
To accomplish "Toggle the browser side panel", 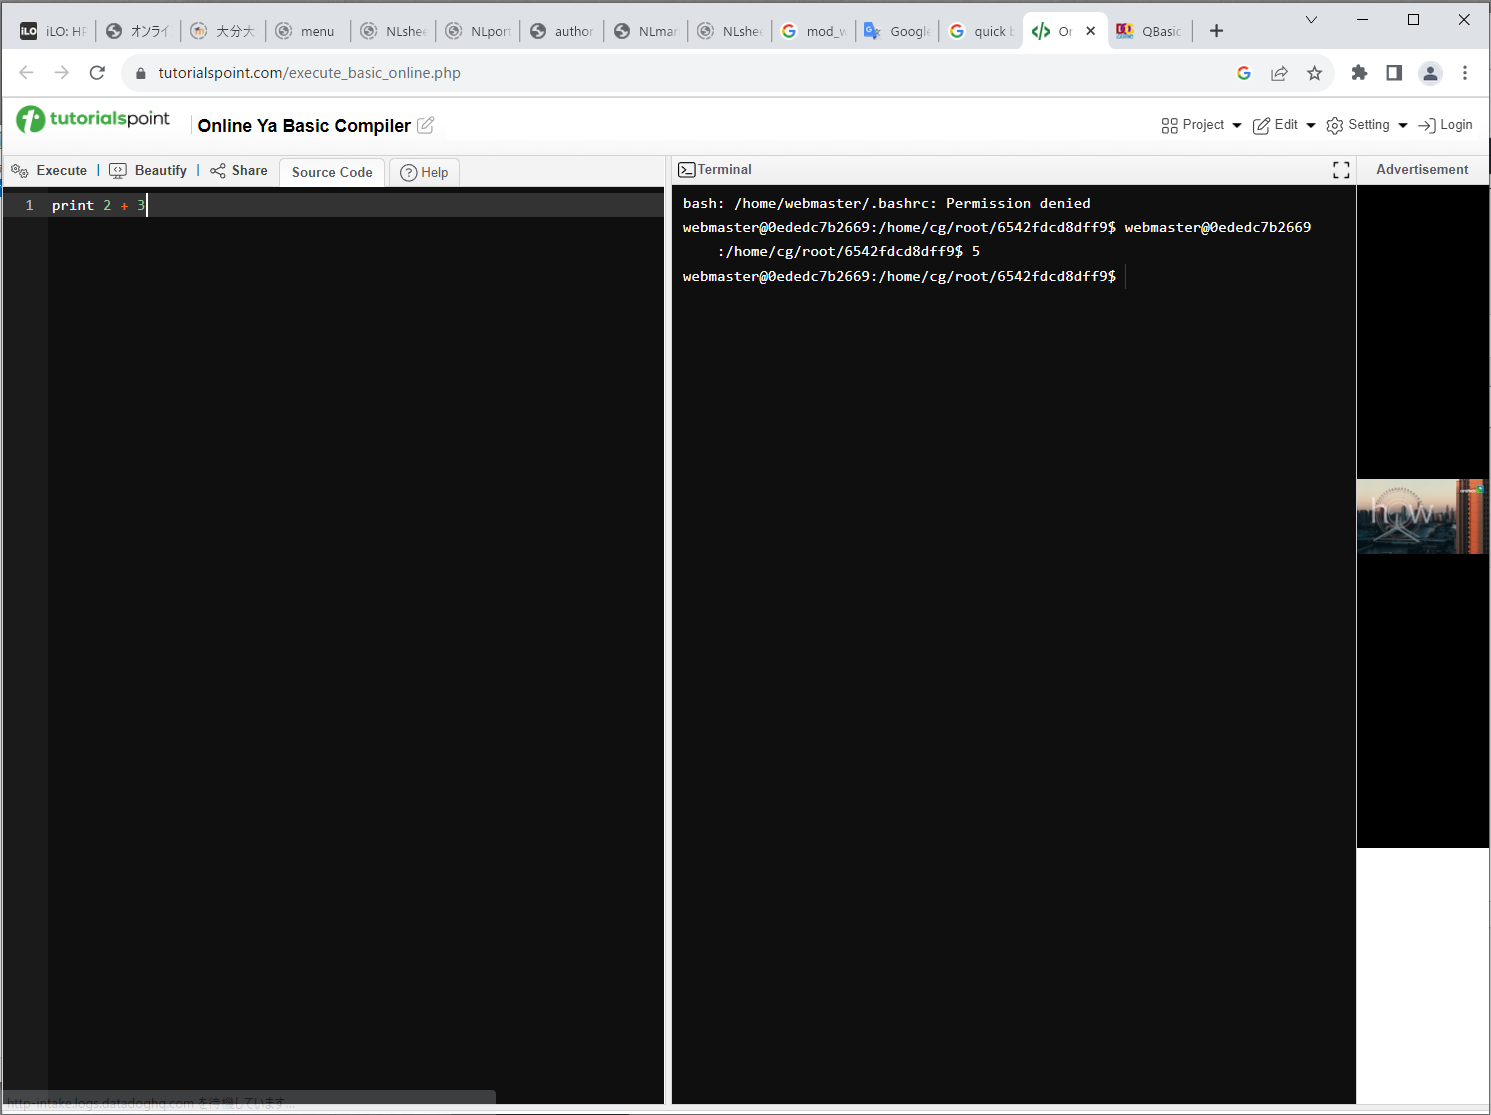I will coord(1394,73).
